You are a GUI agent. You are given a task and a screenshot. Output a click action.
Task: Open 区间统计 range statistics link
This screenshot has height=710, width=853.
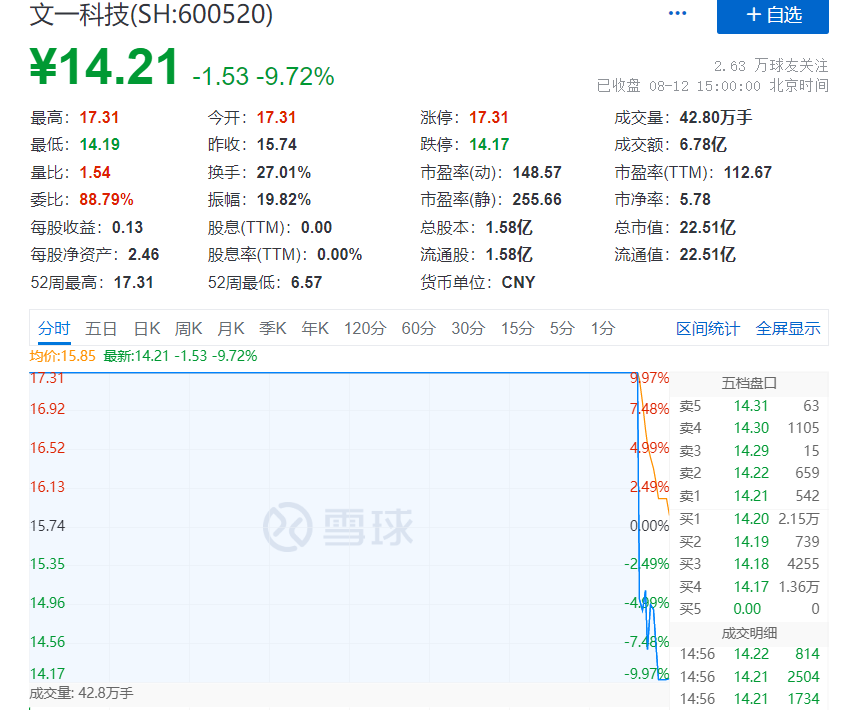(708, 328)
